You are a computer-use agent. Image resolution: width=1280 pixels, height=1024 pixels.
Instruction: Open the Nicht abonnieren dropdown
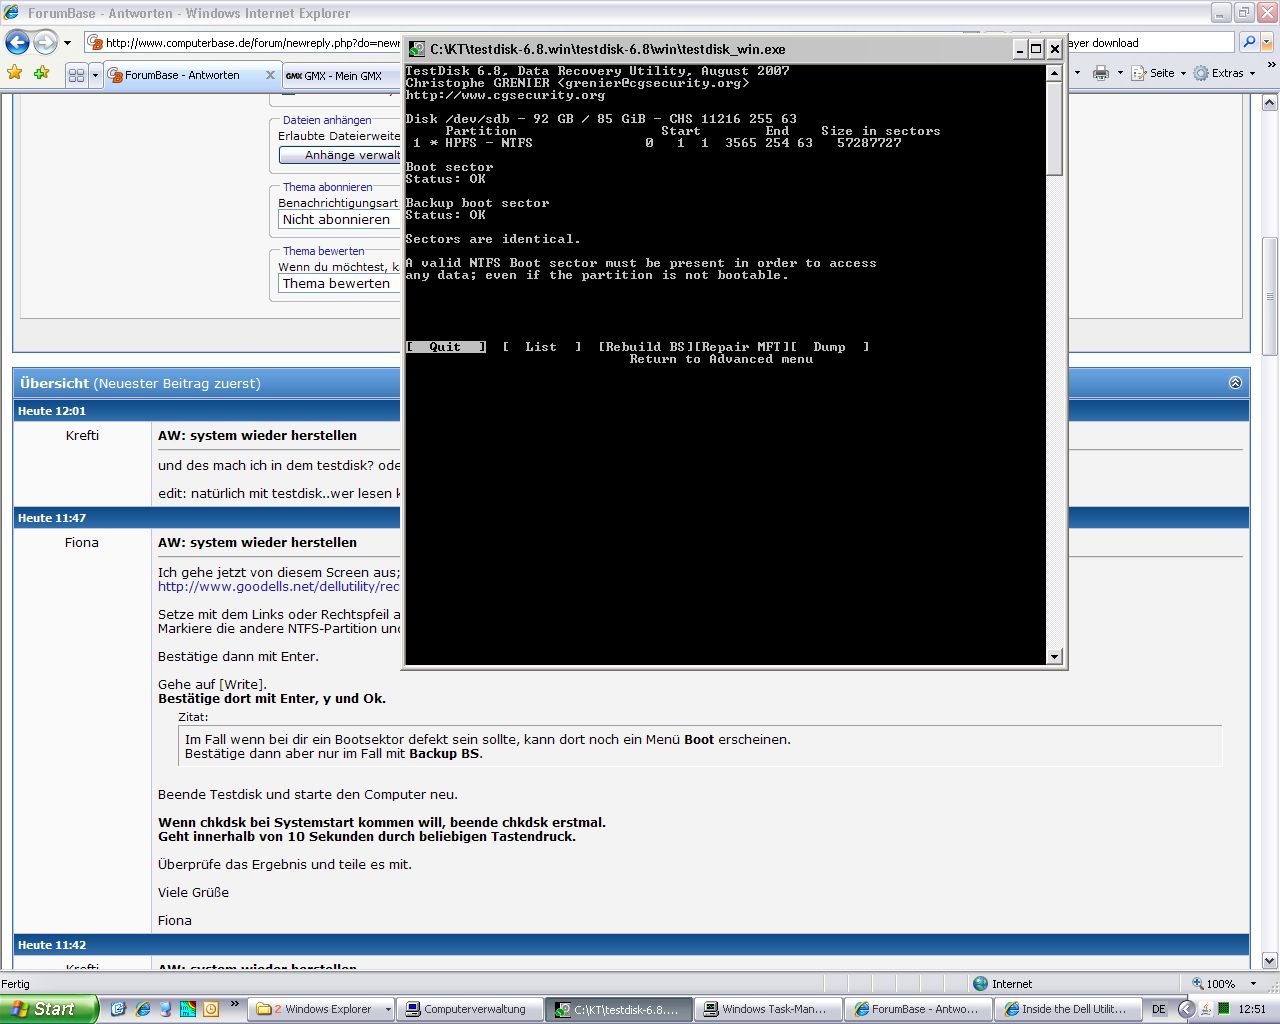coord(339,219)
